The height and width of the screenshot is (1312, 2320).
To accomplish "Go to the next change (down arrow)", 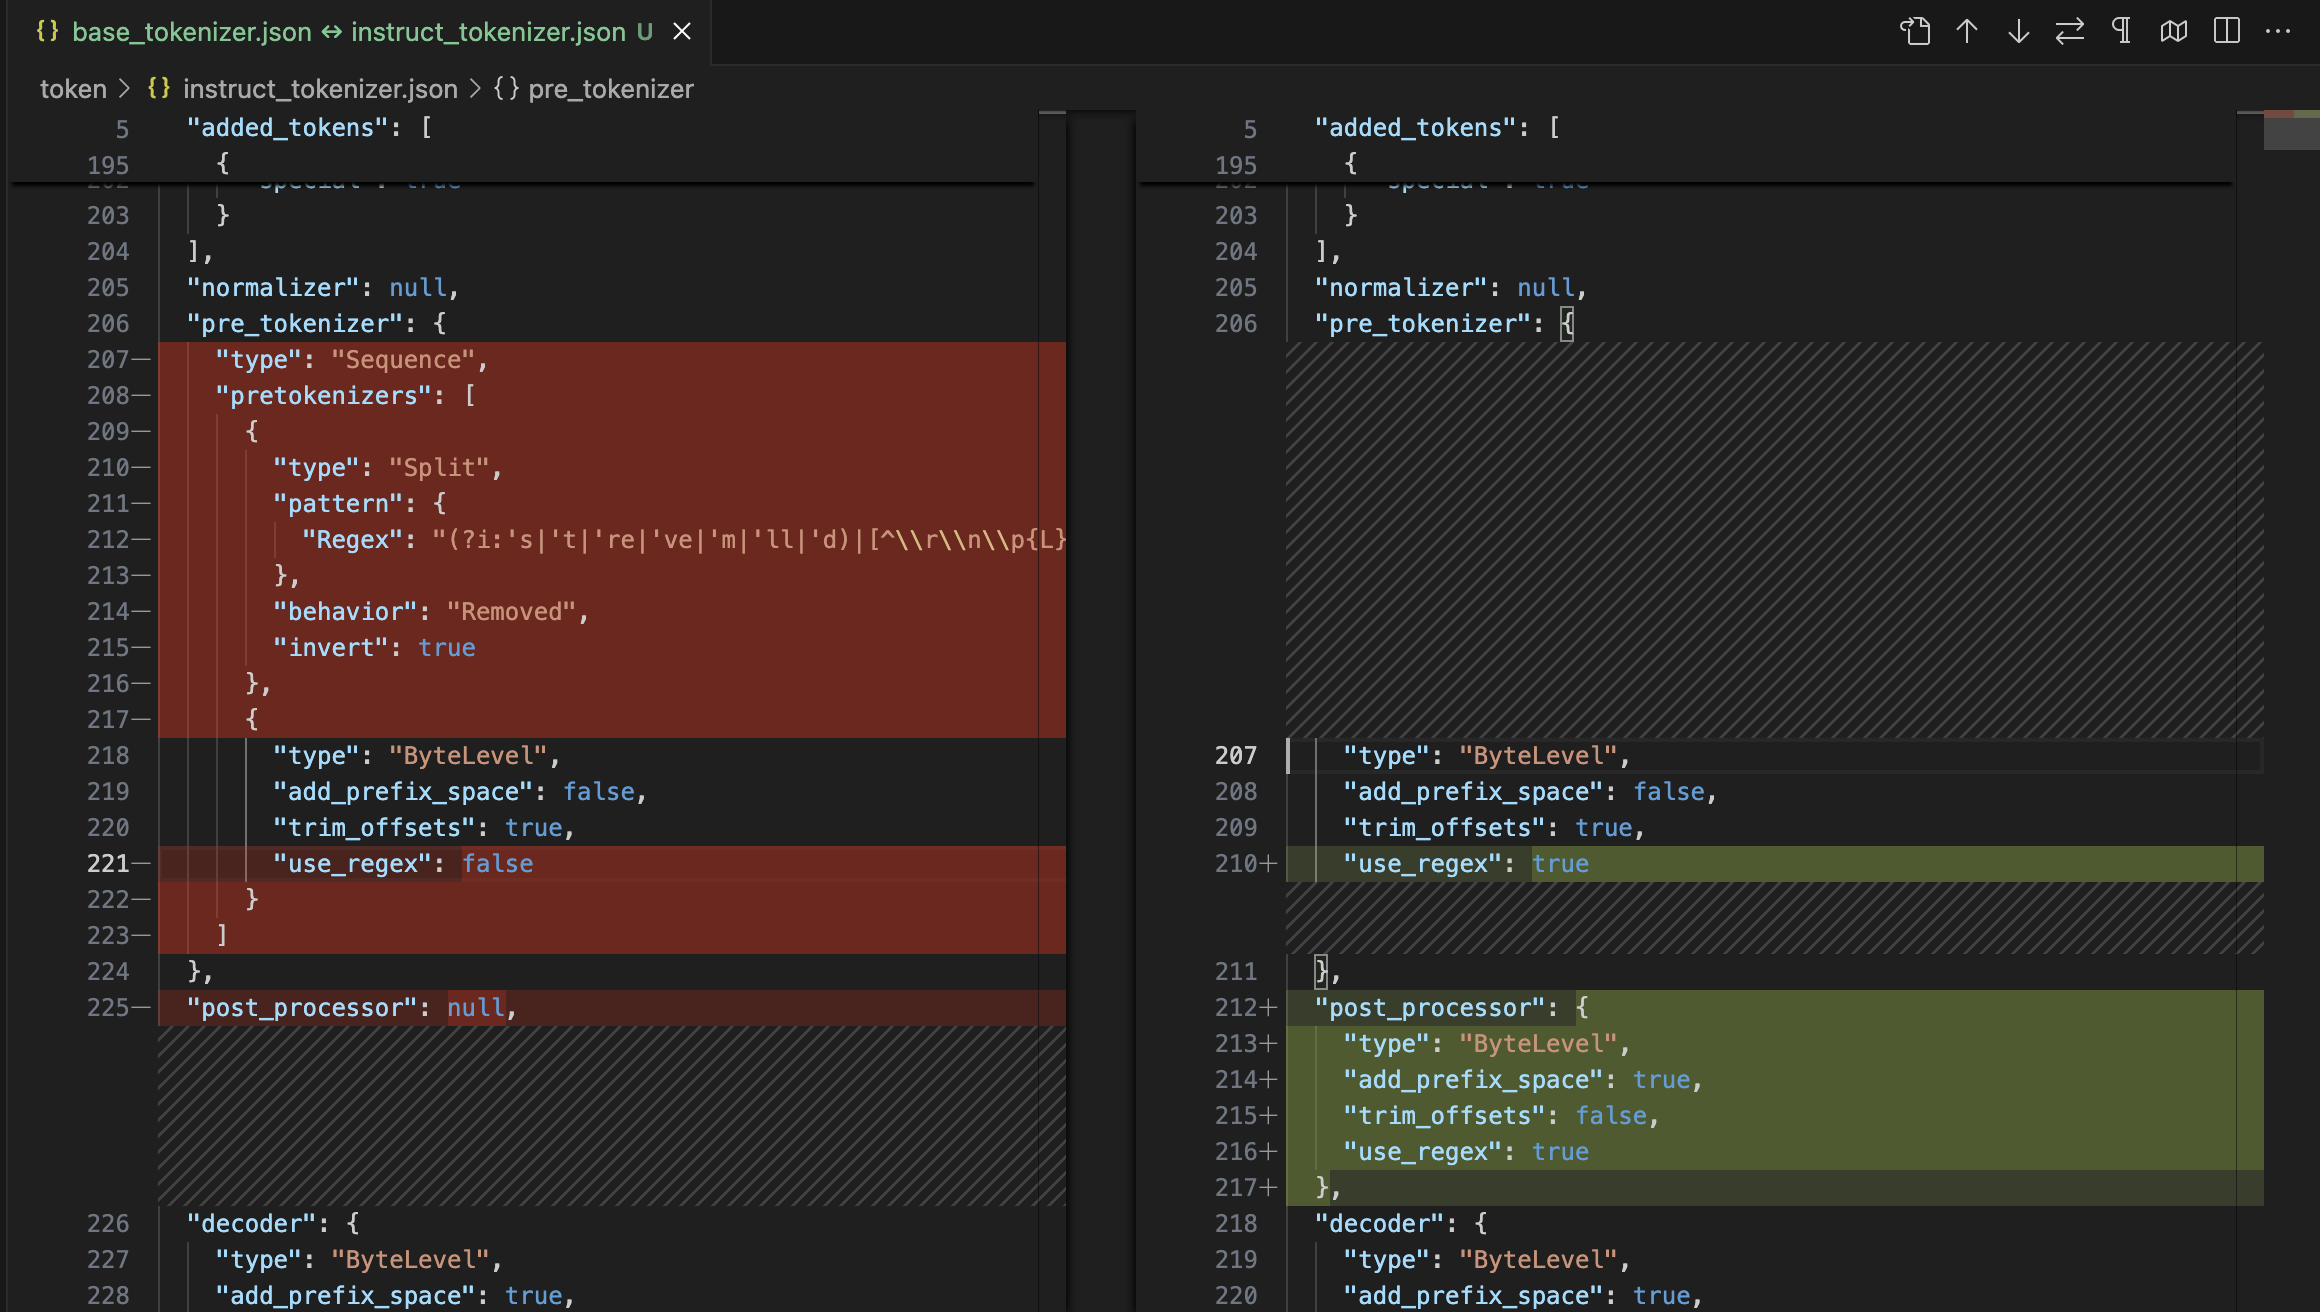I will click(2019, 31).
